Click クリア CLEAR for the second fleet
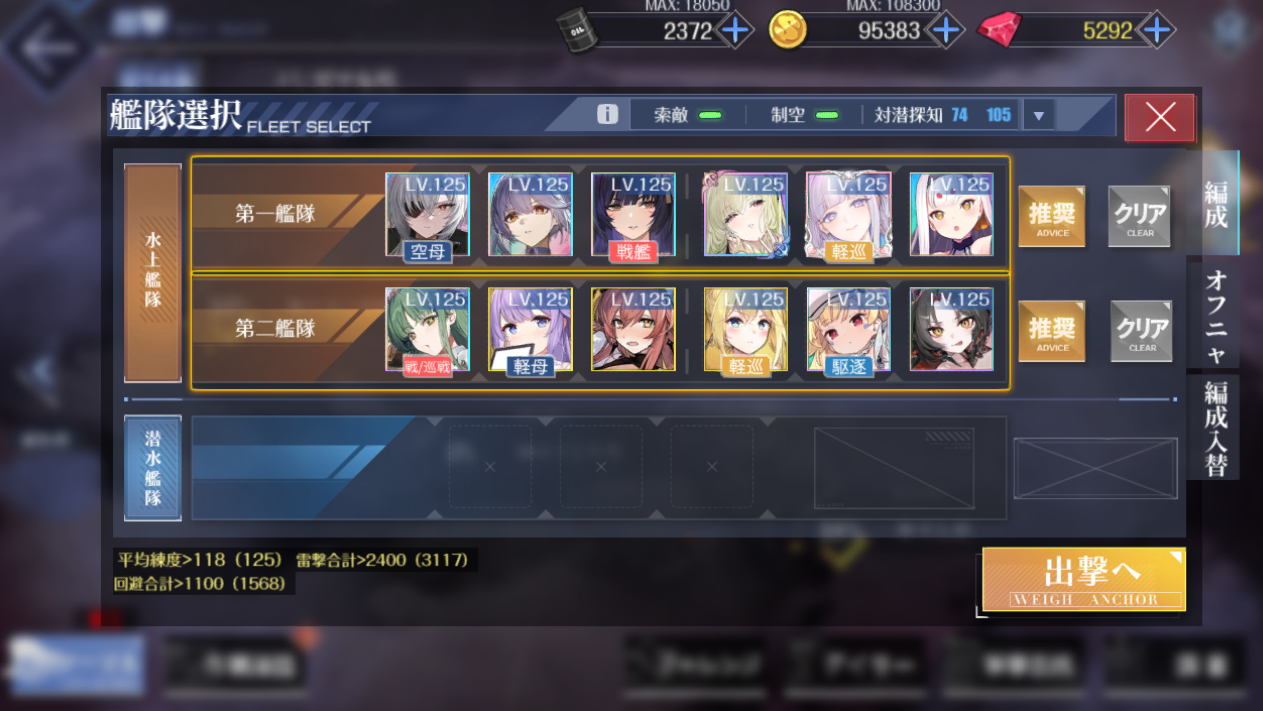Viewport: 1263px width, 711px height. [x=1142, y=331]
